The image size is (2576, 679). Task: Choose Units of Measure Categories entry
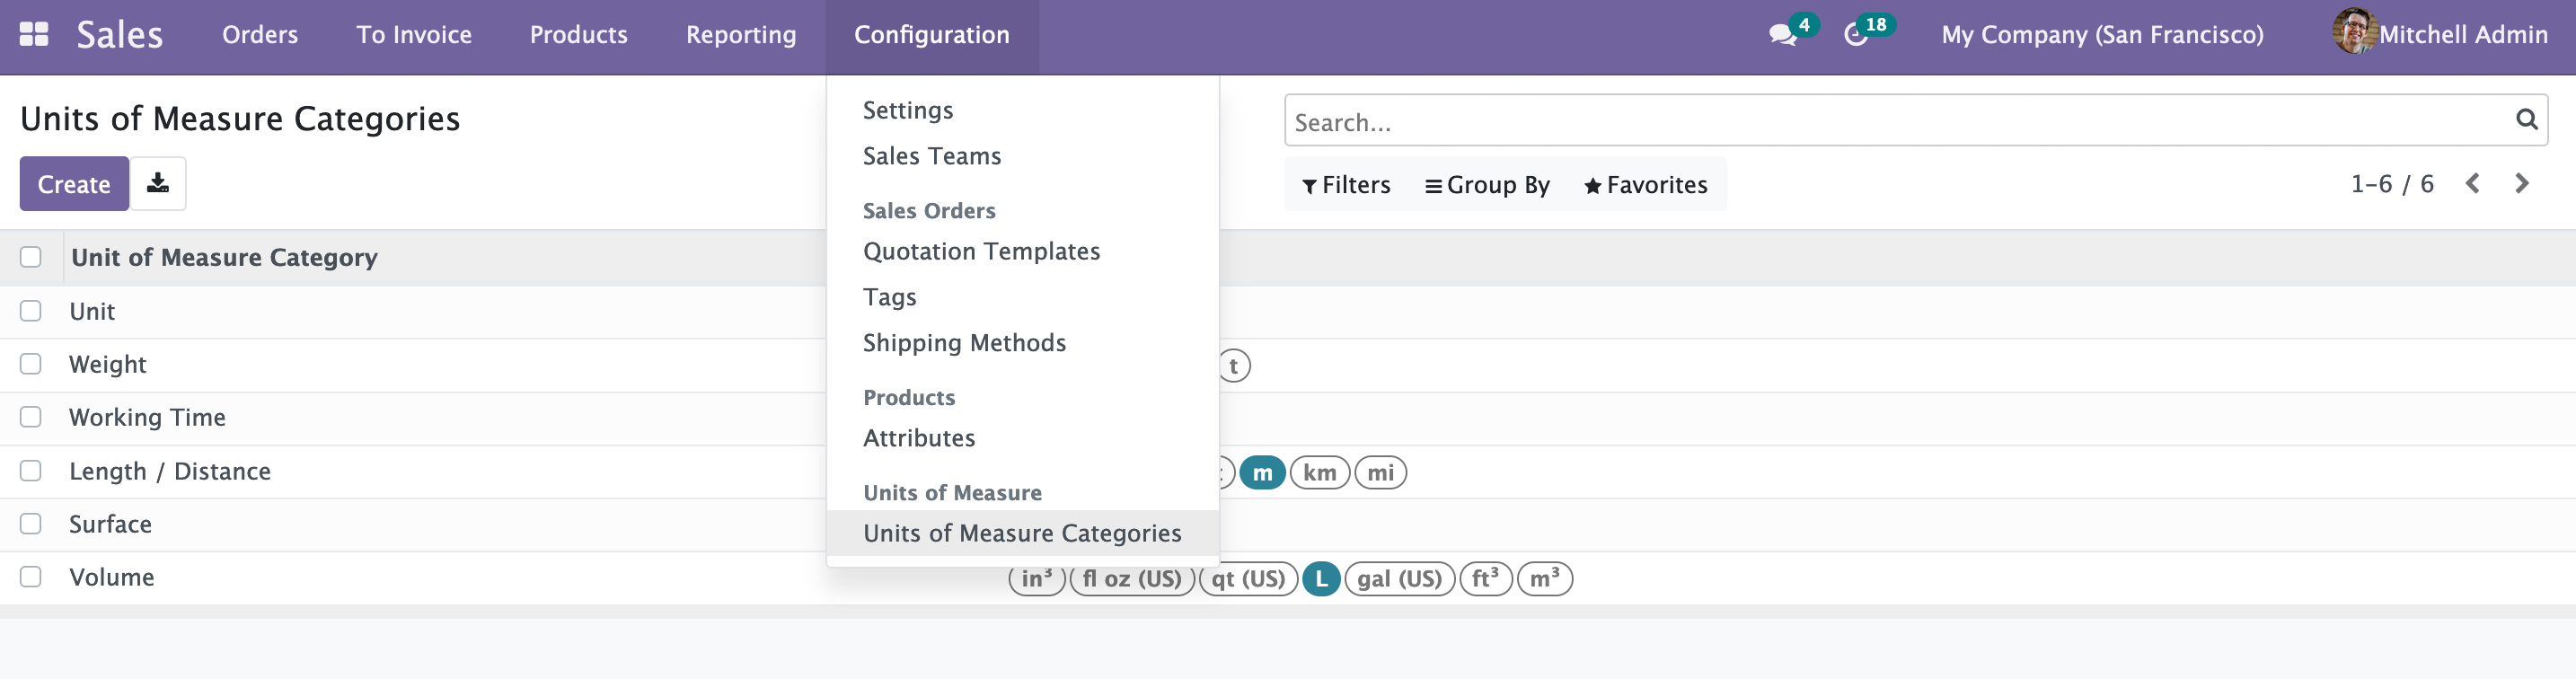coord(1022,533)
